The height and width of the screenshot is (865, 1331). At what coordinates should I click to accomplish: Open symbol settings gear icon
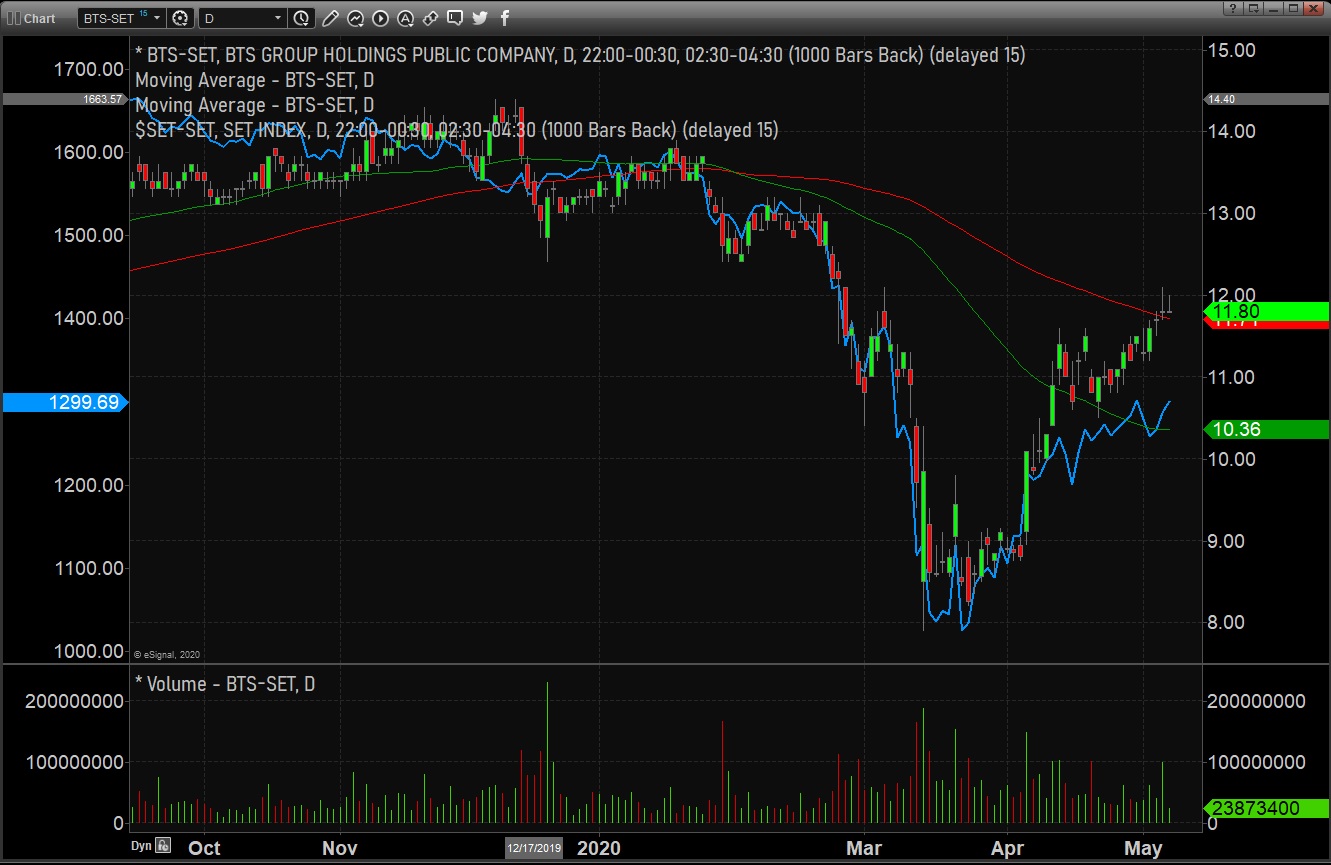click(x=180, y=18)
